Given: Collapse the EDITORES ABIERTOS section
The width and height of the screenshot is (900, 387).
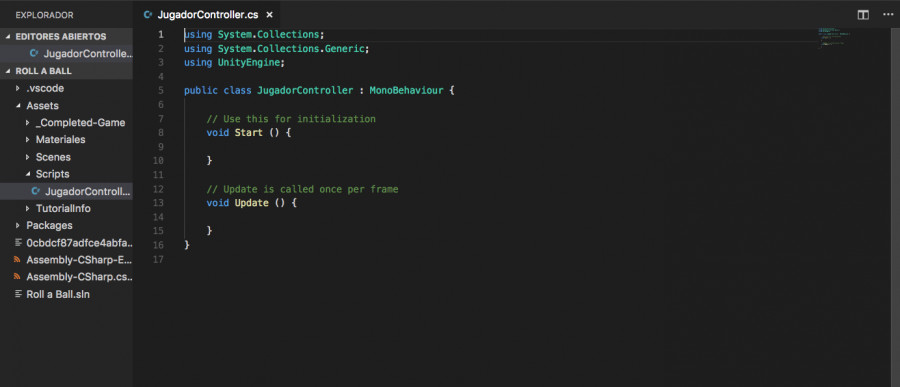Looking at the screenshot, I should (8, 36).
